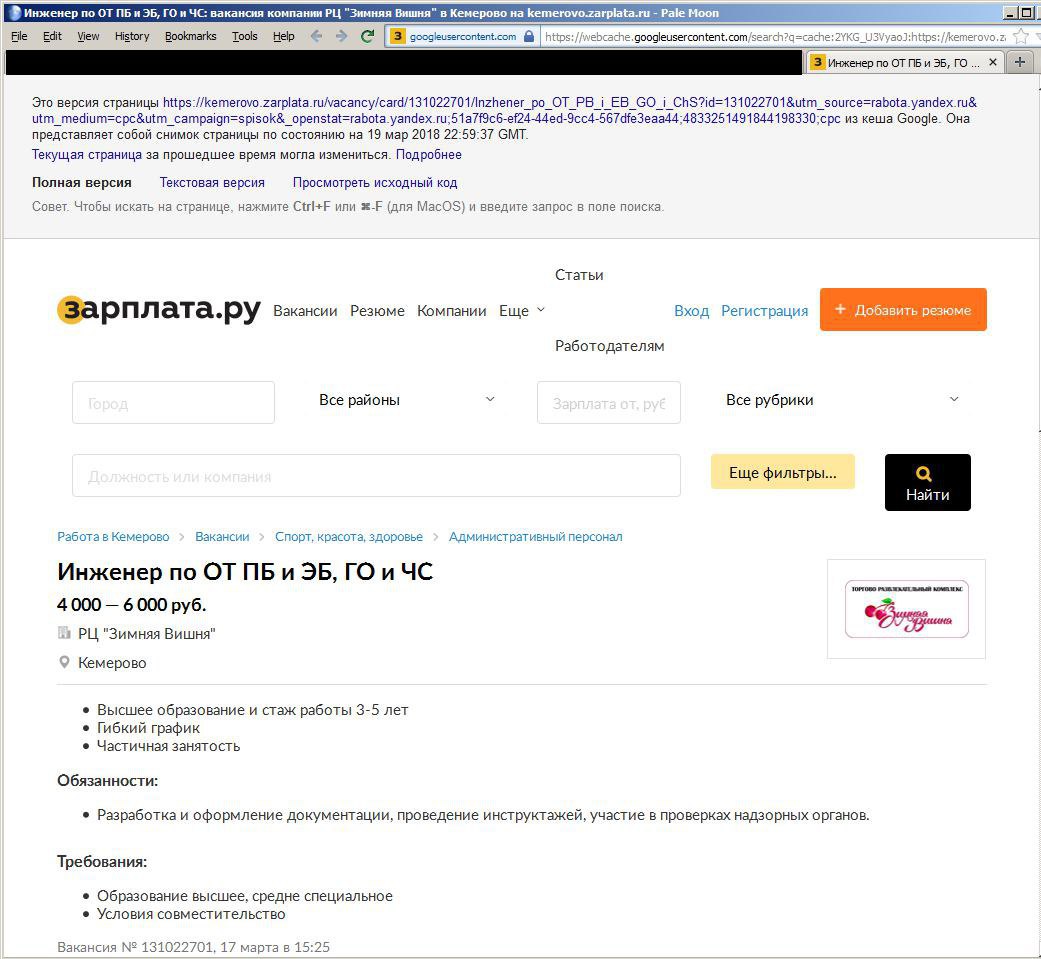Screen dimensions: 1041x959
Task: Open a new tab with the plus button
Action: 1020,62
